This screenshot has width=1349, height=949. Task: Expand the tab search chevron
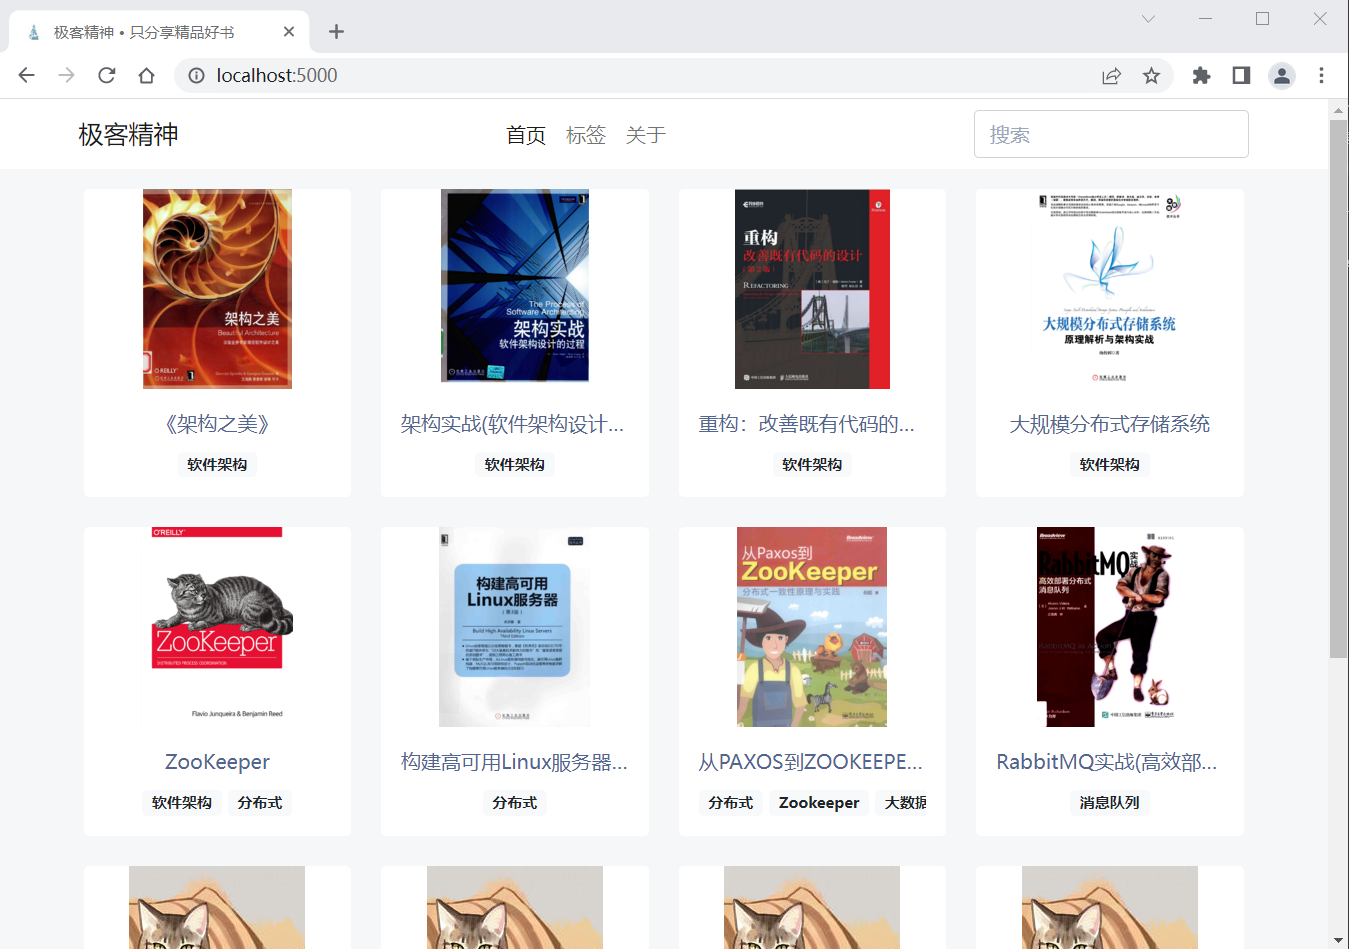click(1148, 19)
